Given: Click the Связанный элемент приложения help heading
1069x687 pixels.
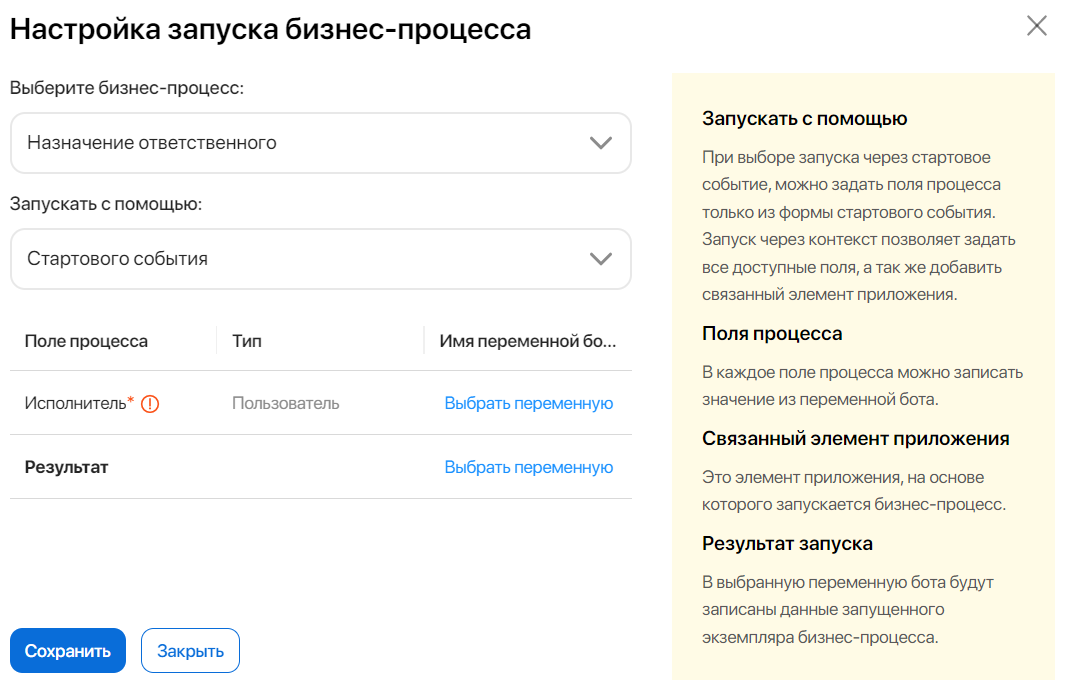Looking at the screenshot, I should click(x=855, y=439).
